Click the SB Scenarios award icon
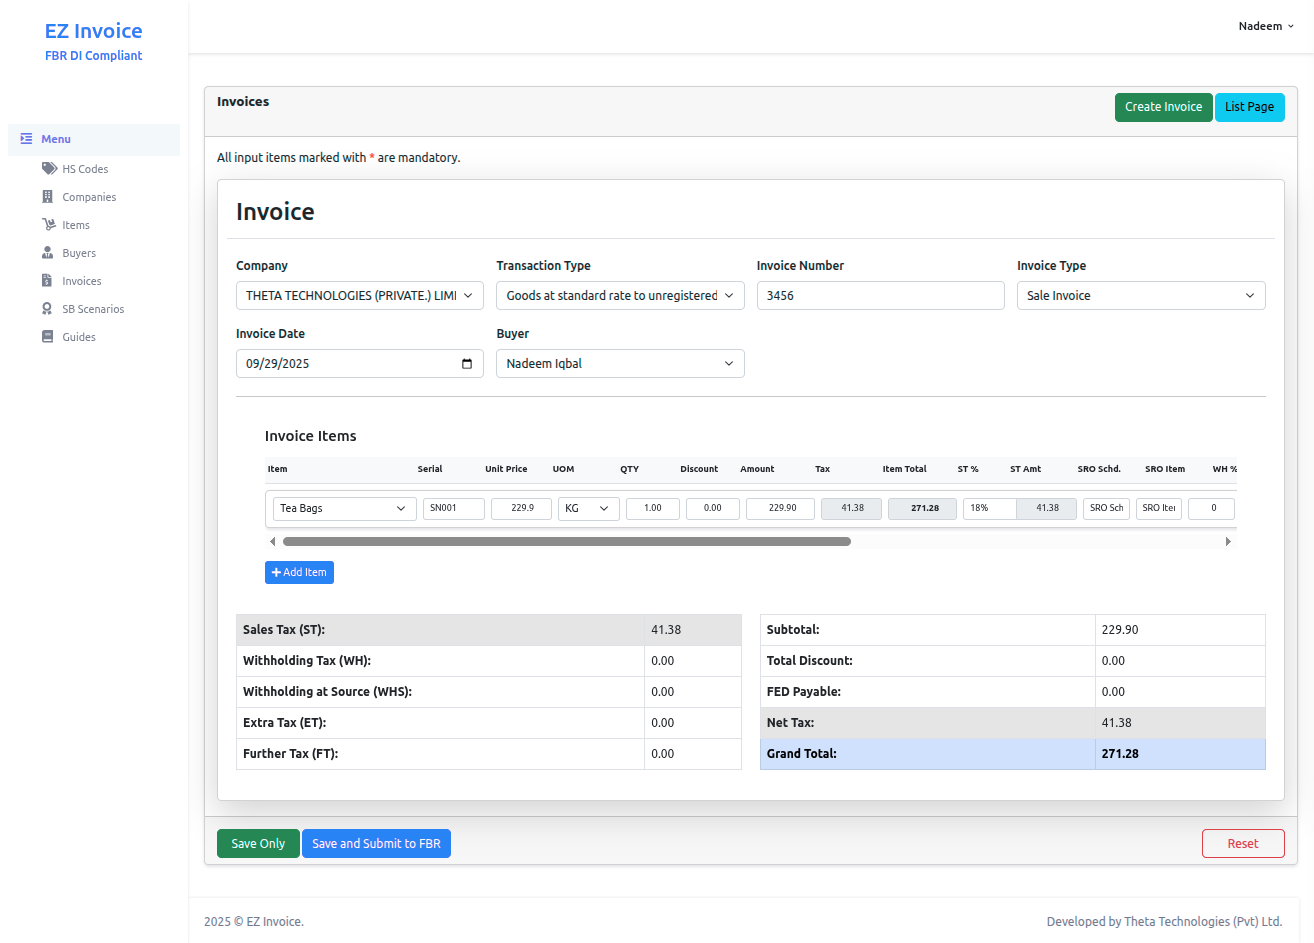The width and height of the screenshot is (1314, 943). (47, 309)
